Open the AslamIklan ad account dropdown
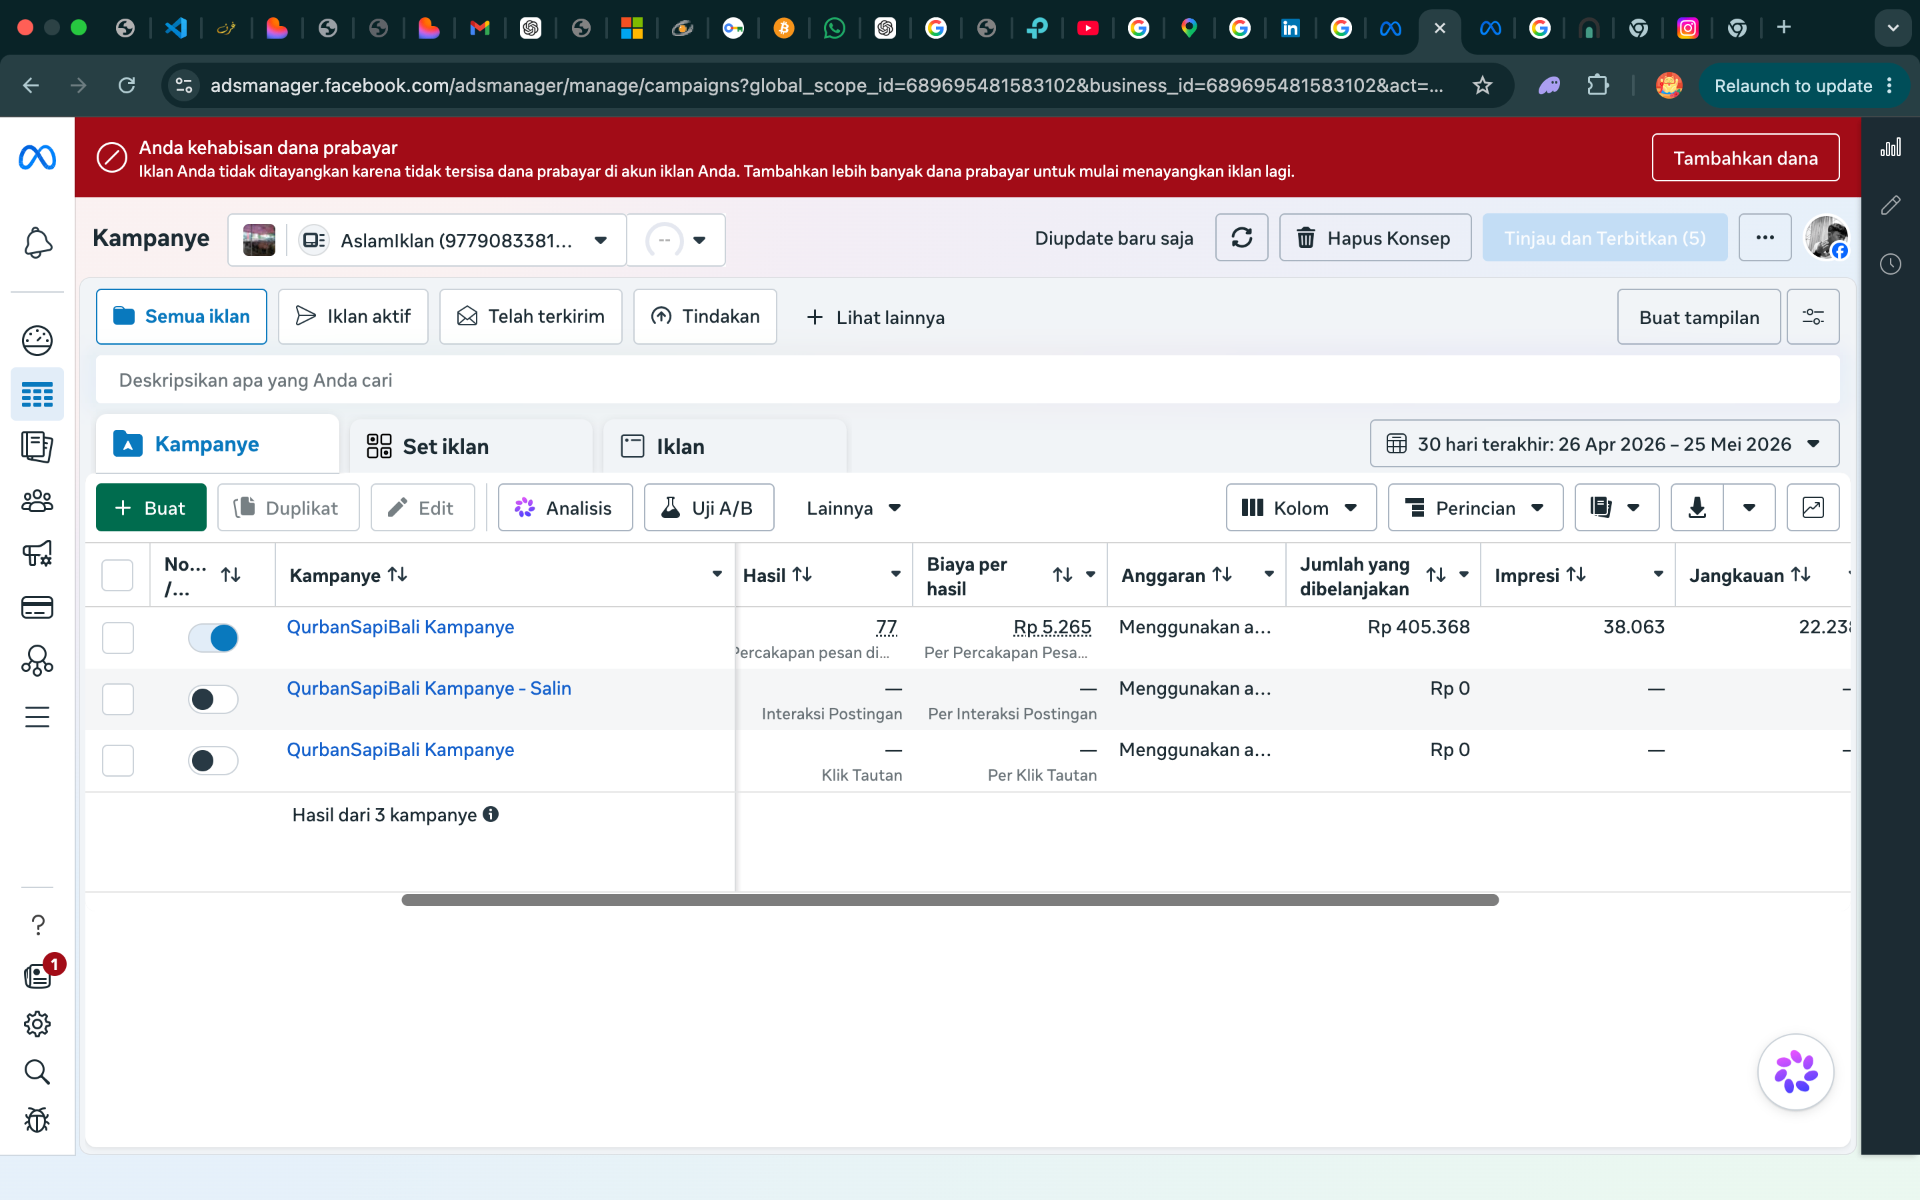 coord(427,240)
